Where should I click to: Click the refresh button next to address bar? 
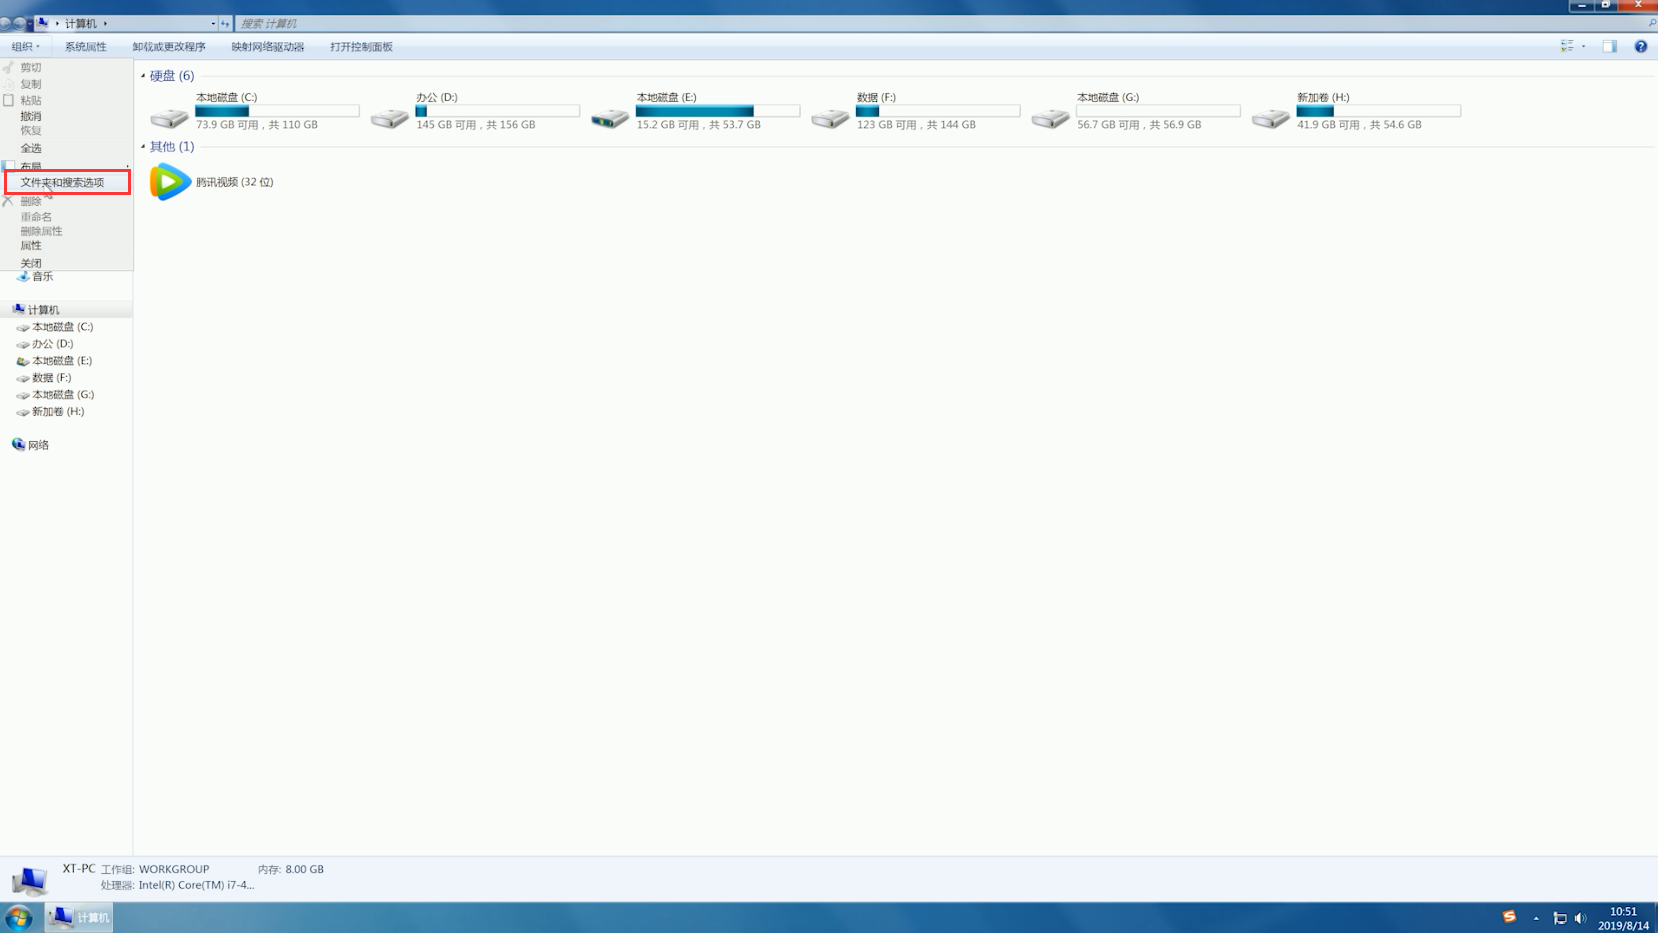(225, 23)
